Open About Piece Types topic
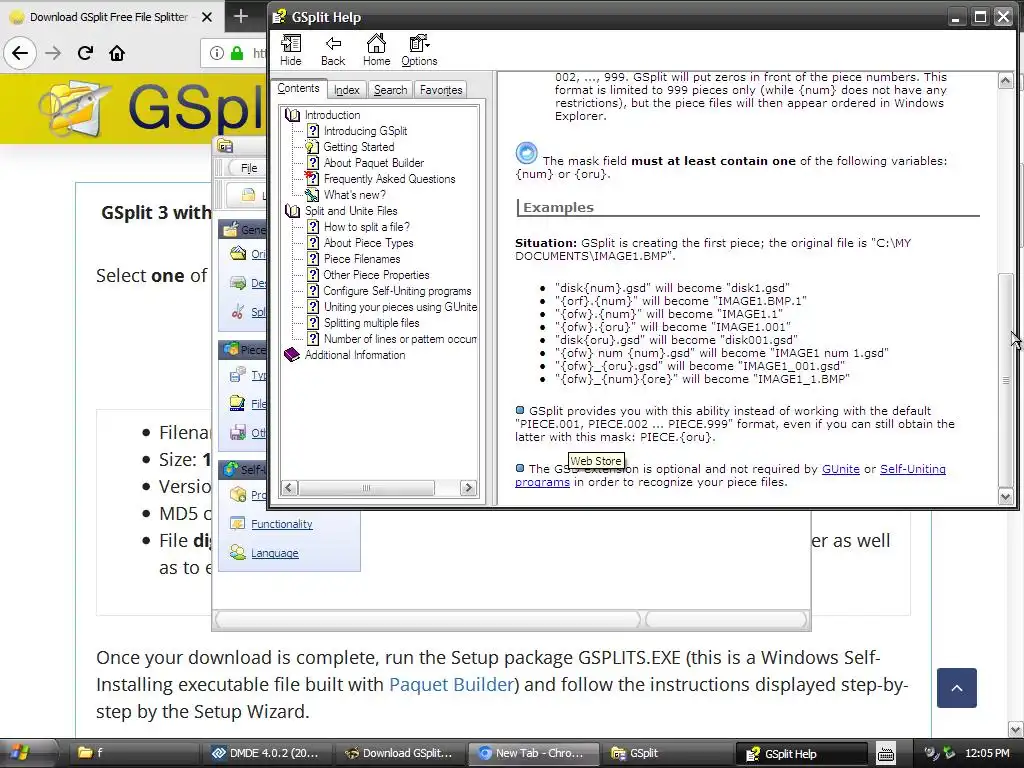 [368, 243]
